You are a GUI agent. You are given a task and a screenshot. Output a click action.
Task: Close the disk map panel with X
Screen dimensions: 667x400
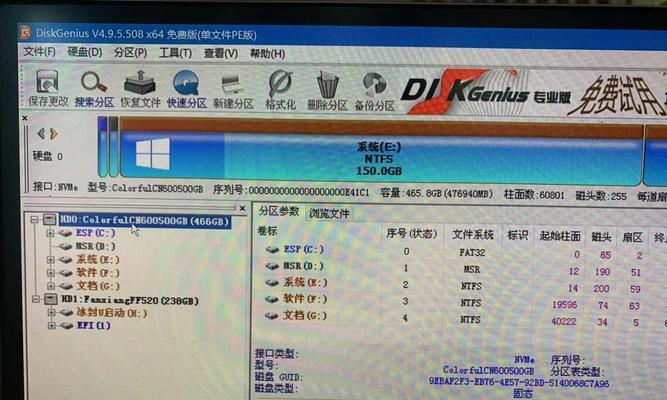(25, 118)
